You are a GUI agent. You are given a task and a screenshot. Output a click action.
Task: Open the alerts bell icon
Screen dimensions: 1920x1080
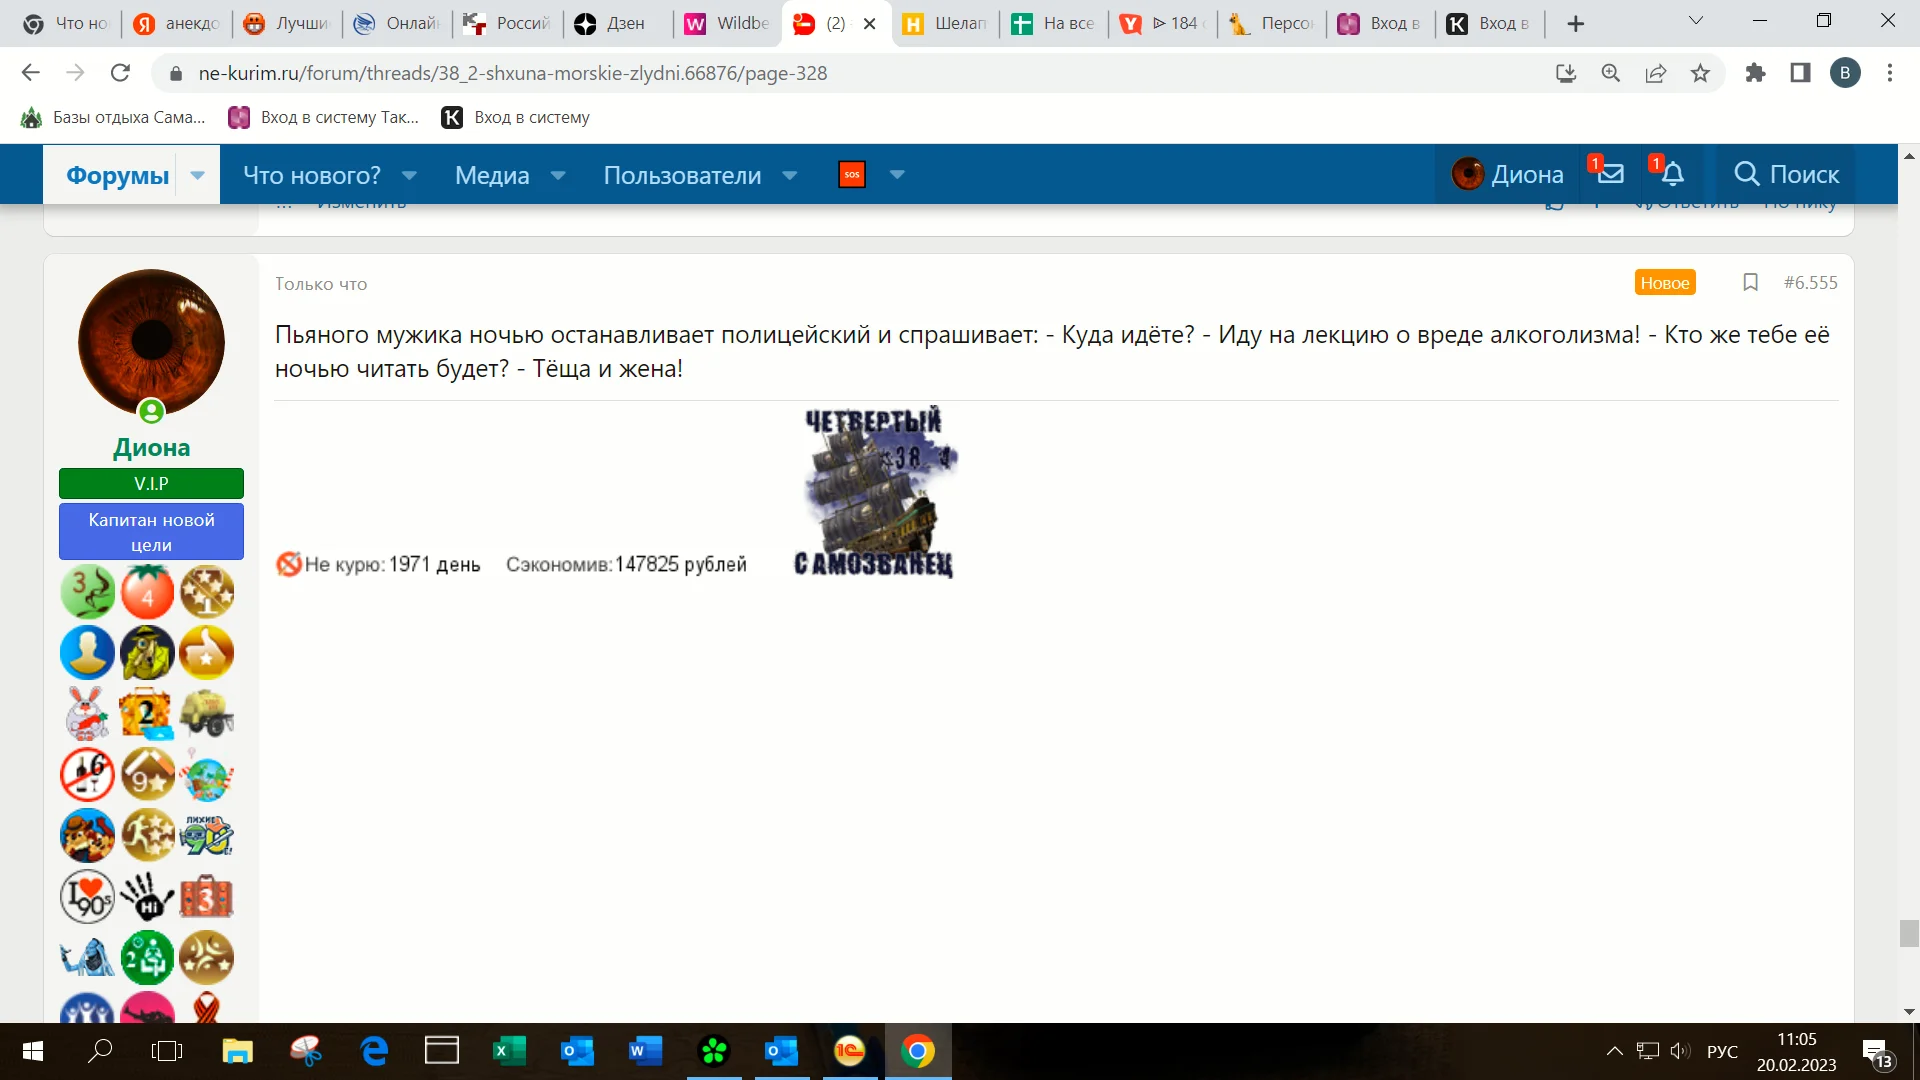point(1672,174)
